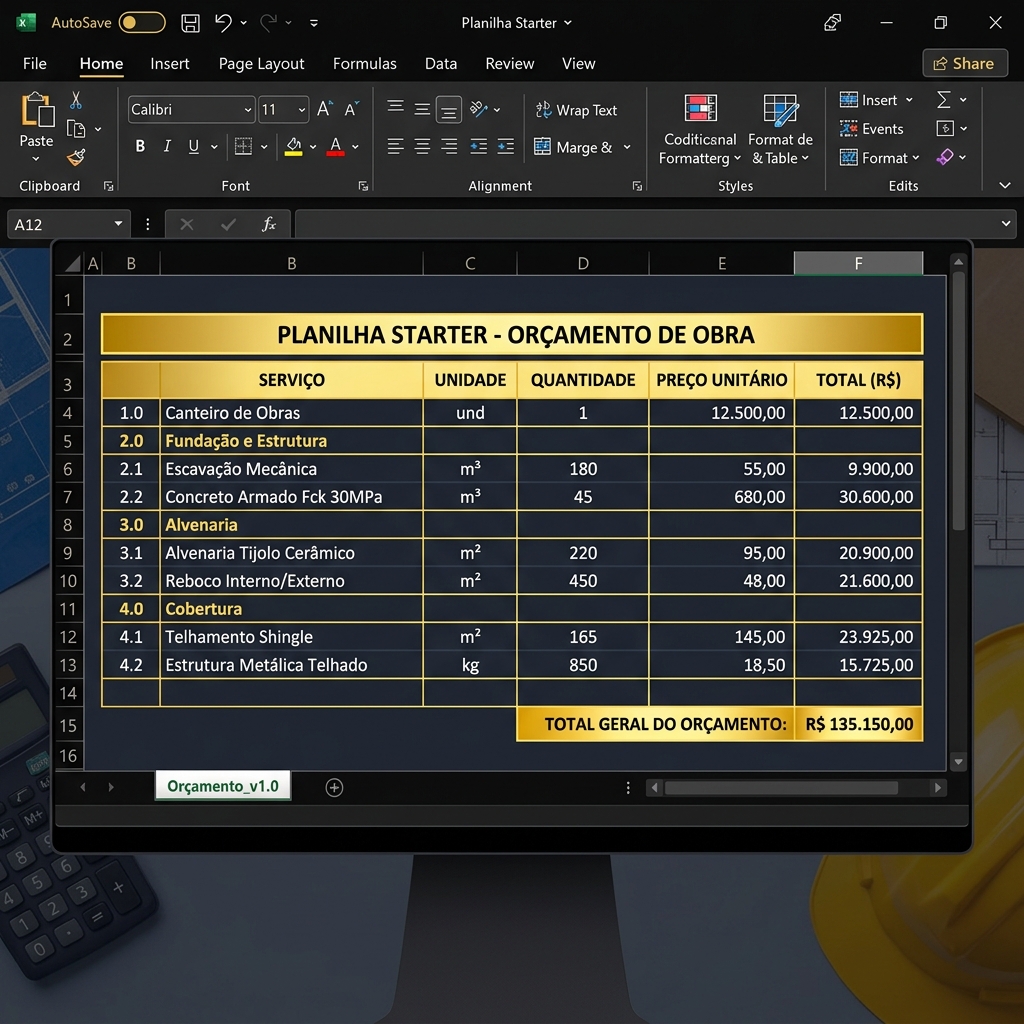Image resolution: width=1024 pixels, height=1024 pixels.
Task: Apply Bold formatting
Action: click(140, 146)
